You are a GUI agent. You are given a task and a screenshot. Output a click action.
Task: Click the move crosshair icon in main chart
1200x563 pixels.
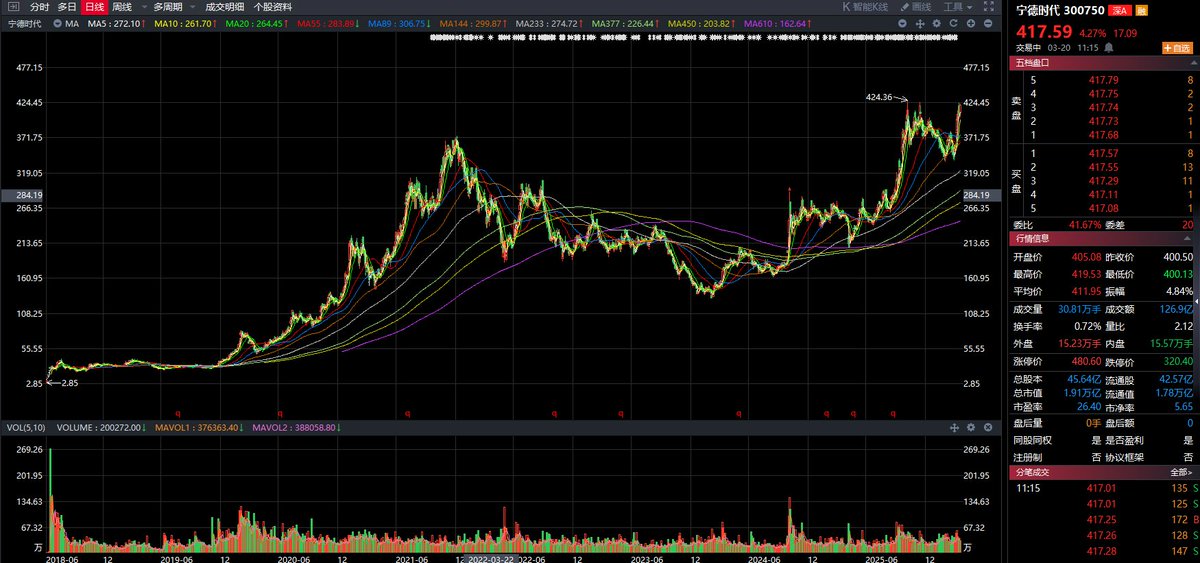[921, 22]
